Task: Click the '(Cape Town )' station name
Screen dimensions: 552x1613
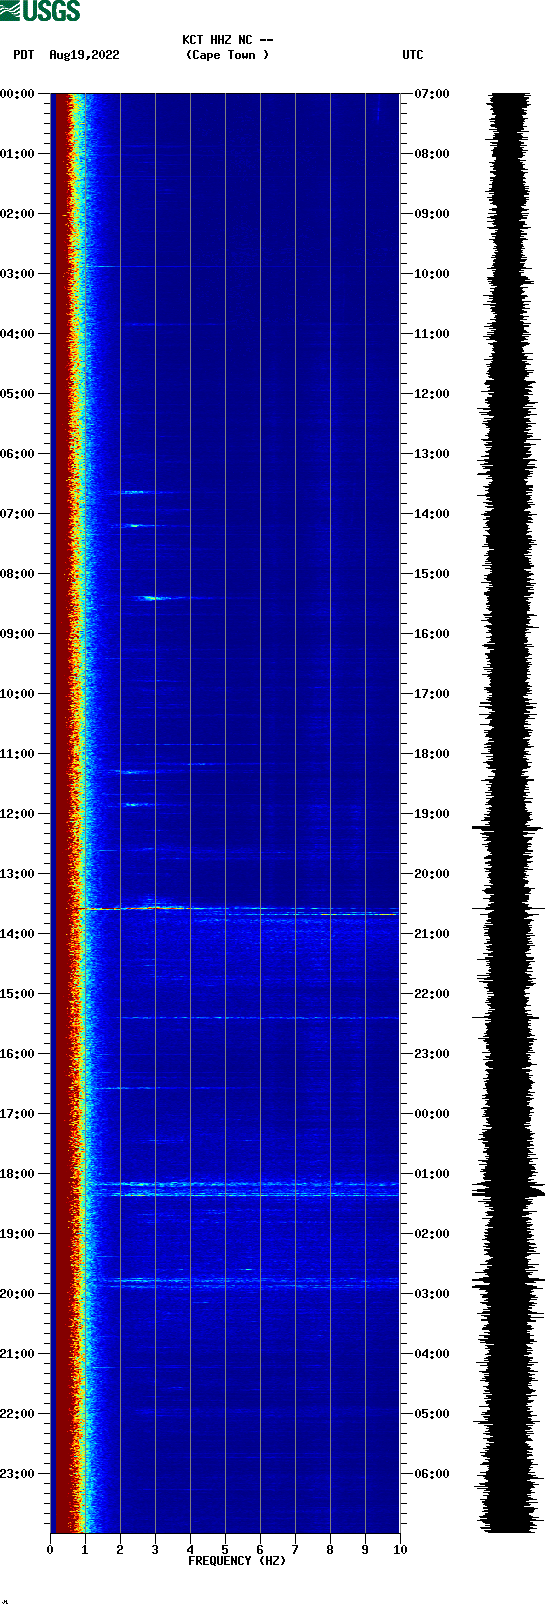Action: [228, 55]
